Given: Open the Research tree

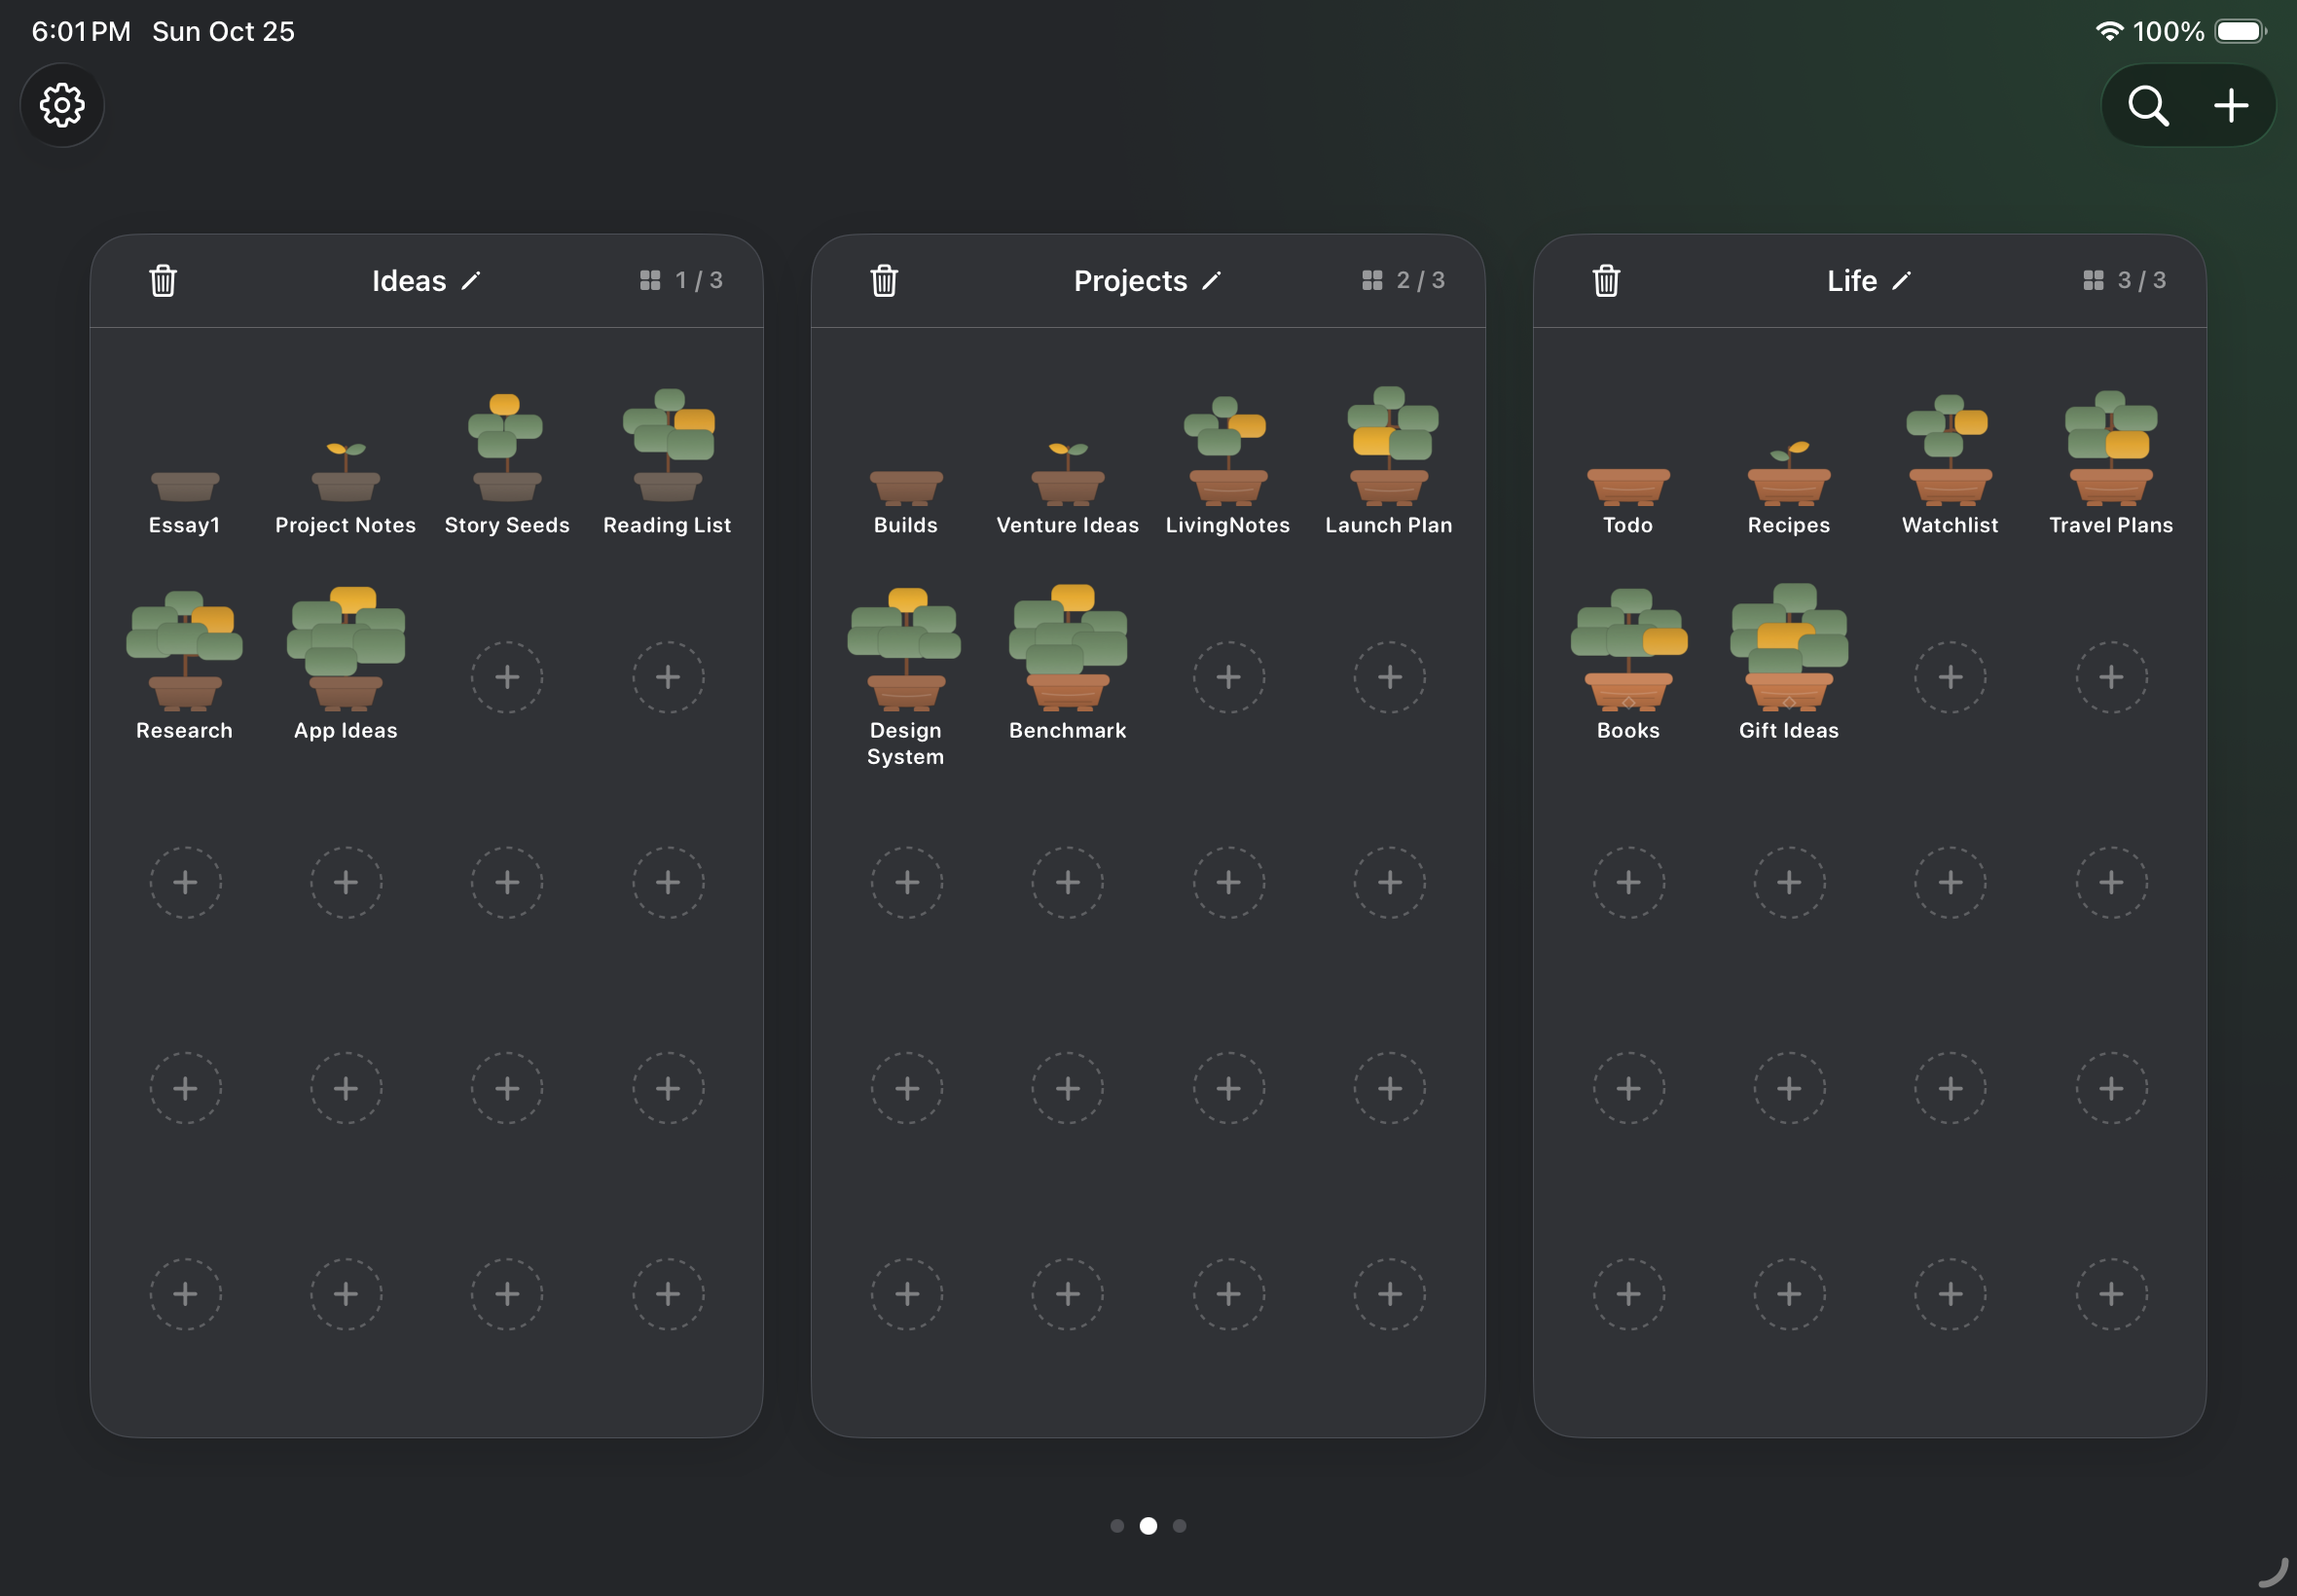Looking at the screenshot, I should coord(185,650).
